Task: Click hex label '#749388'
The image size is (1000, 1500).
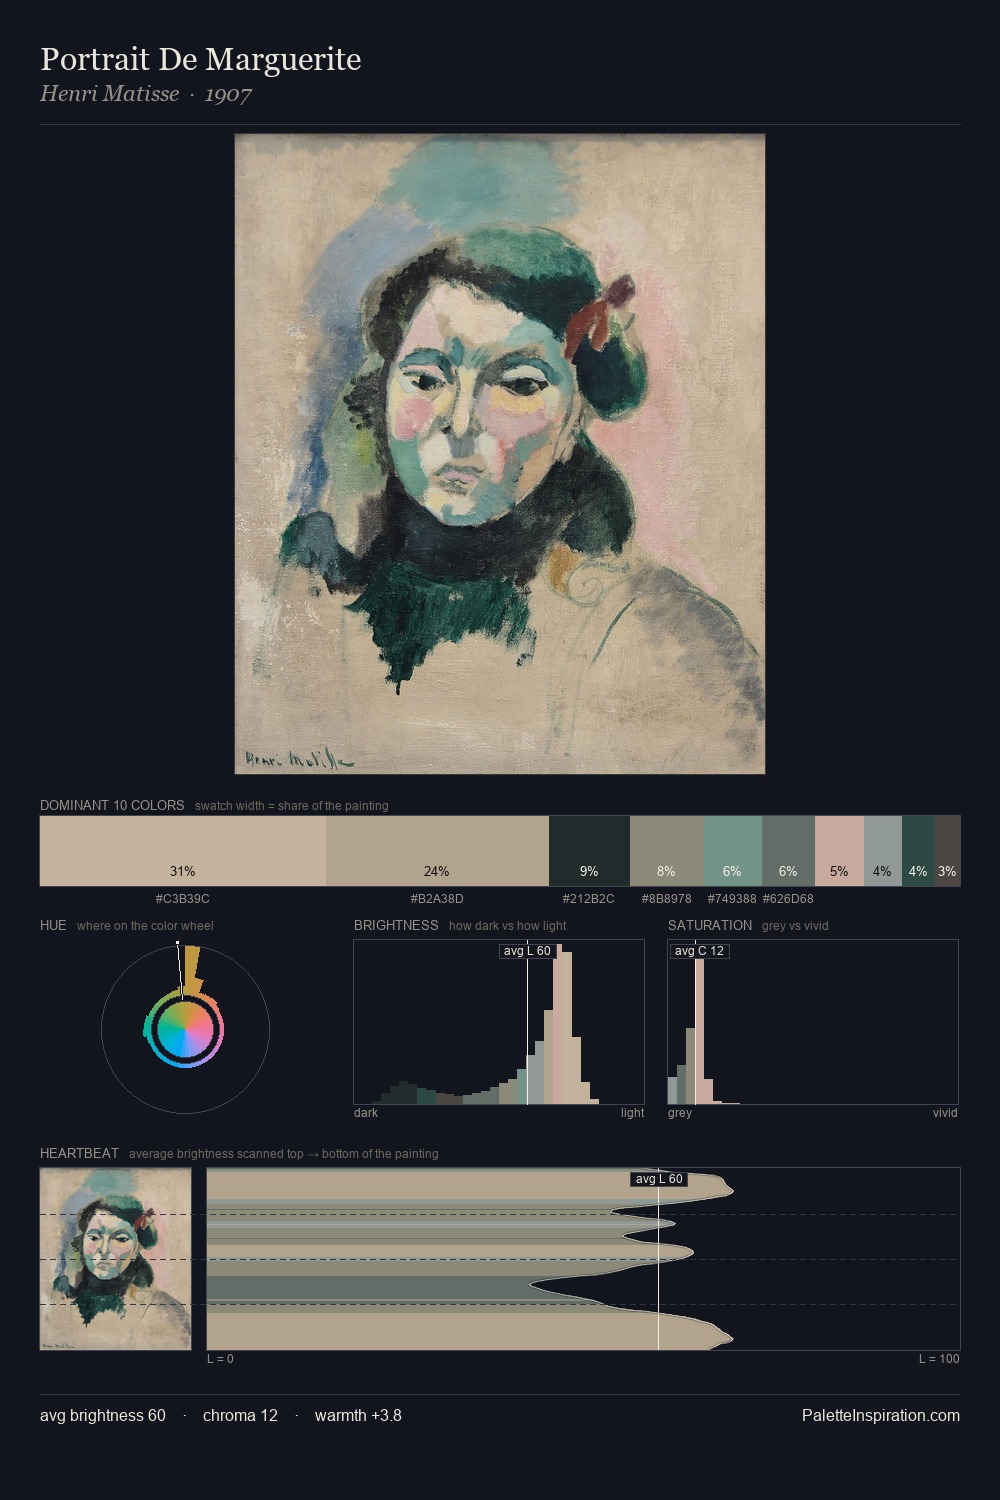Action: 732,899
